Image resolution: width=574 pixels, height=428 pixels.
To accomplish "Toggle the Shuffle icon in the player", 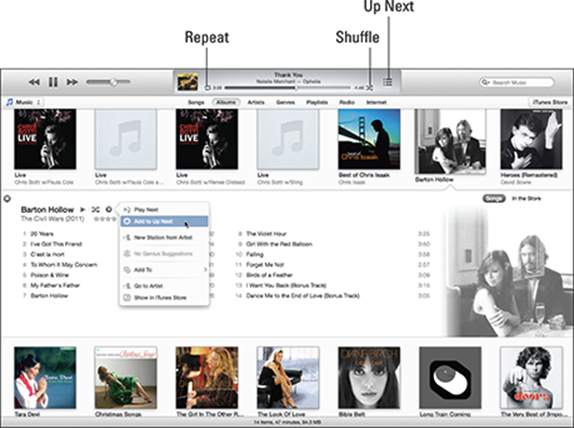I will 369,88.
